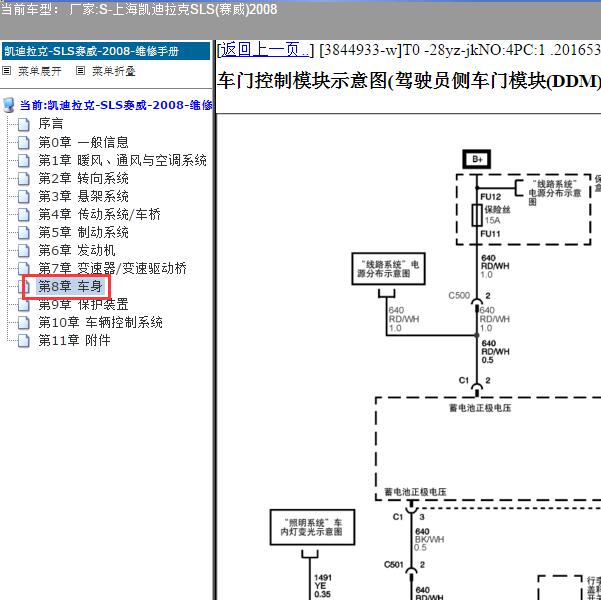Expand all menus via 菜单展开
601x600 pixels.
click(x=40, y=71)
